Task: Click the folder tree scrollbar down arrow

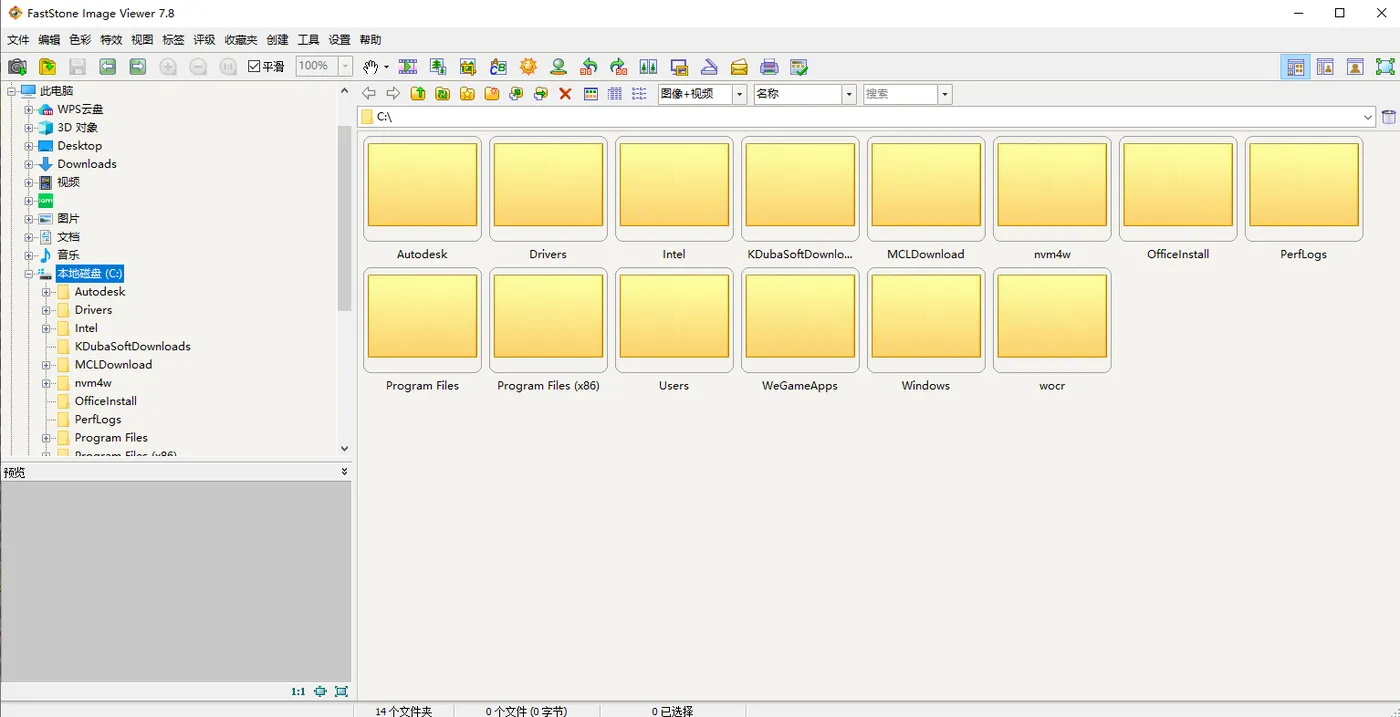Action: coord(344,449)
